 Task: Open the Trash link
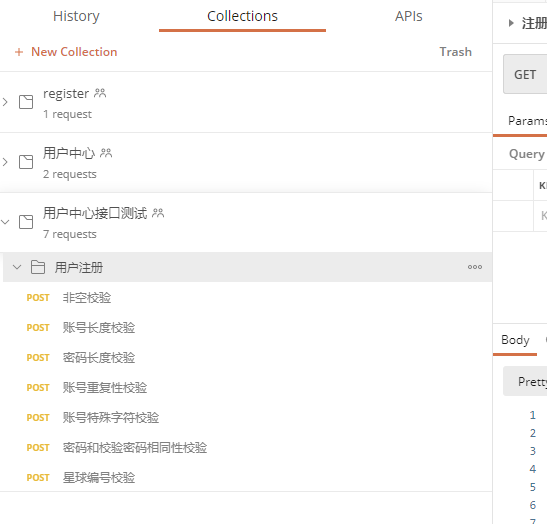455,52
